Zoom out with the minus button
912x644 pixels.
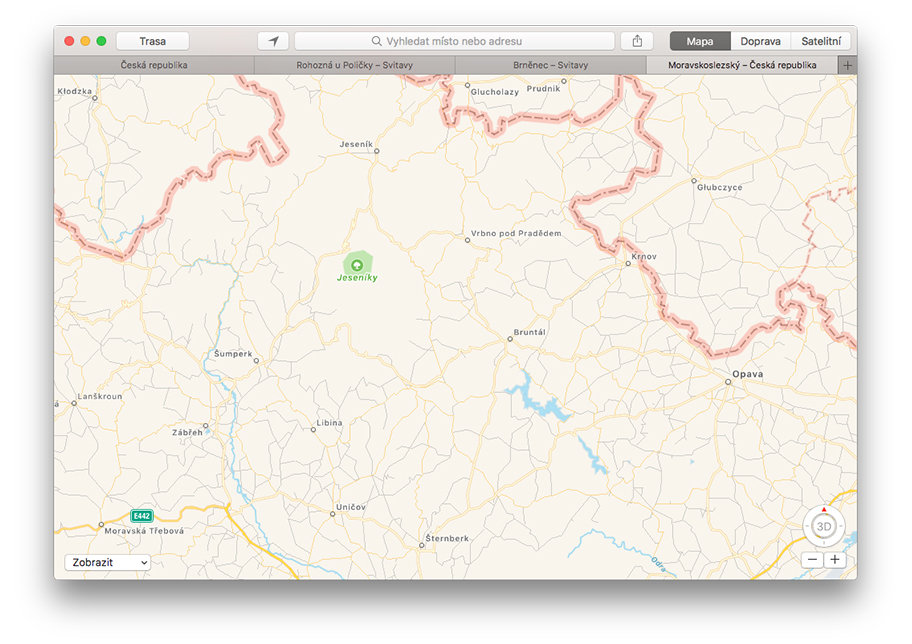[x=813, y=560]
